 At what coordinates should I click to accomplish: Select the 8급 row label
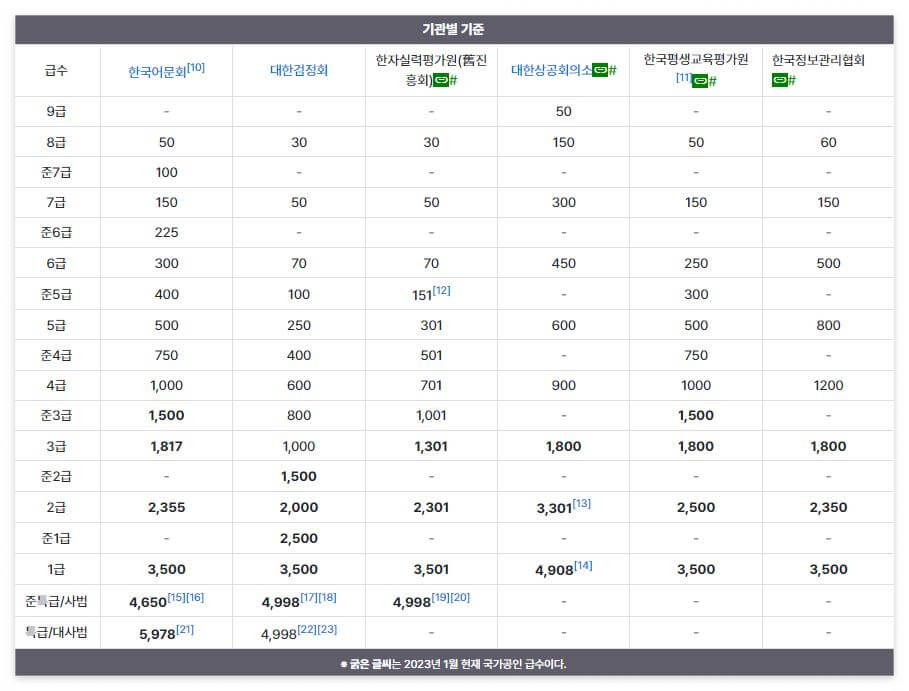coord(56,142)
